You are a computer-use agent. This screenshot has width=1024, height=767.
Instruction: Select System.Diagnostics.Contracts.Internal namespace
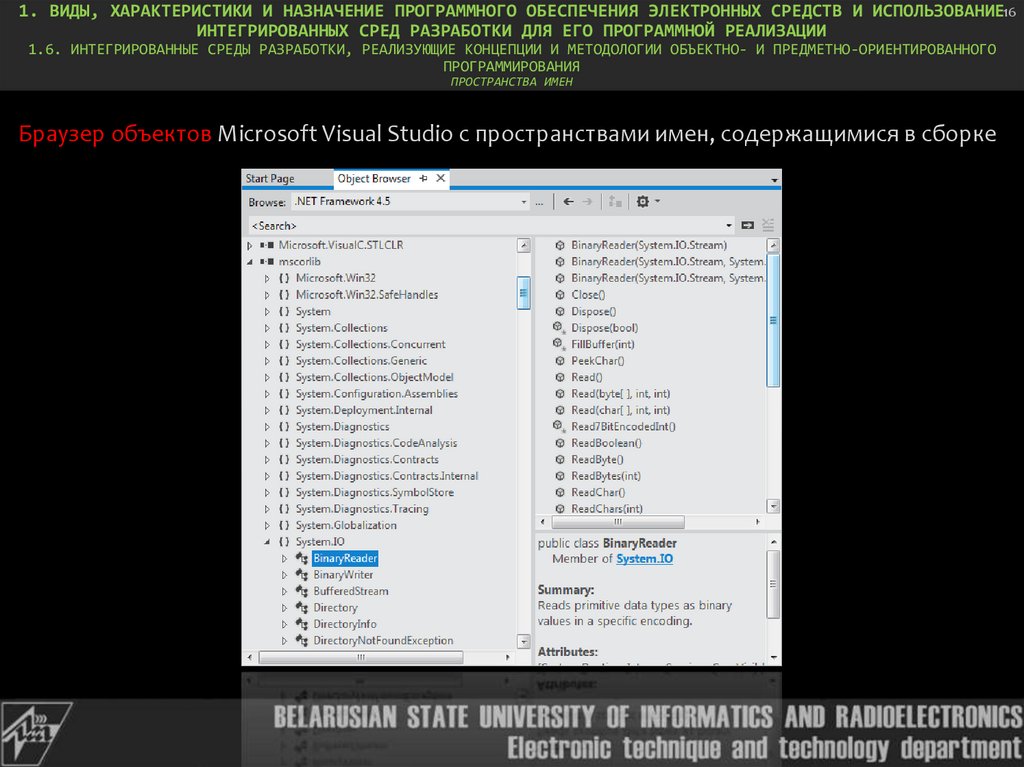click(x=387, y=476)
